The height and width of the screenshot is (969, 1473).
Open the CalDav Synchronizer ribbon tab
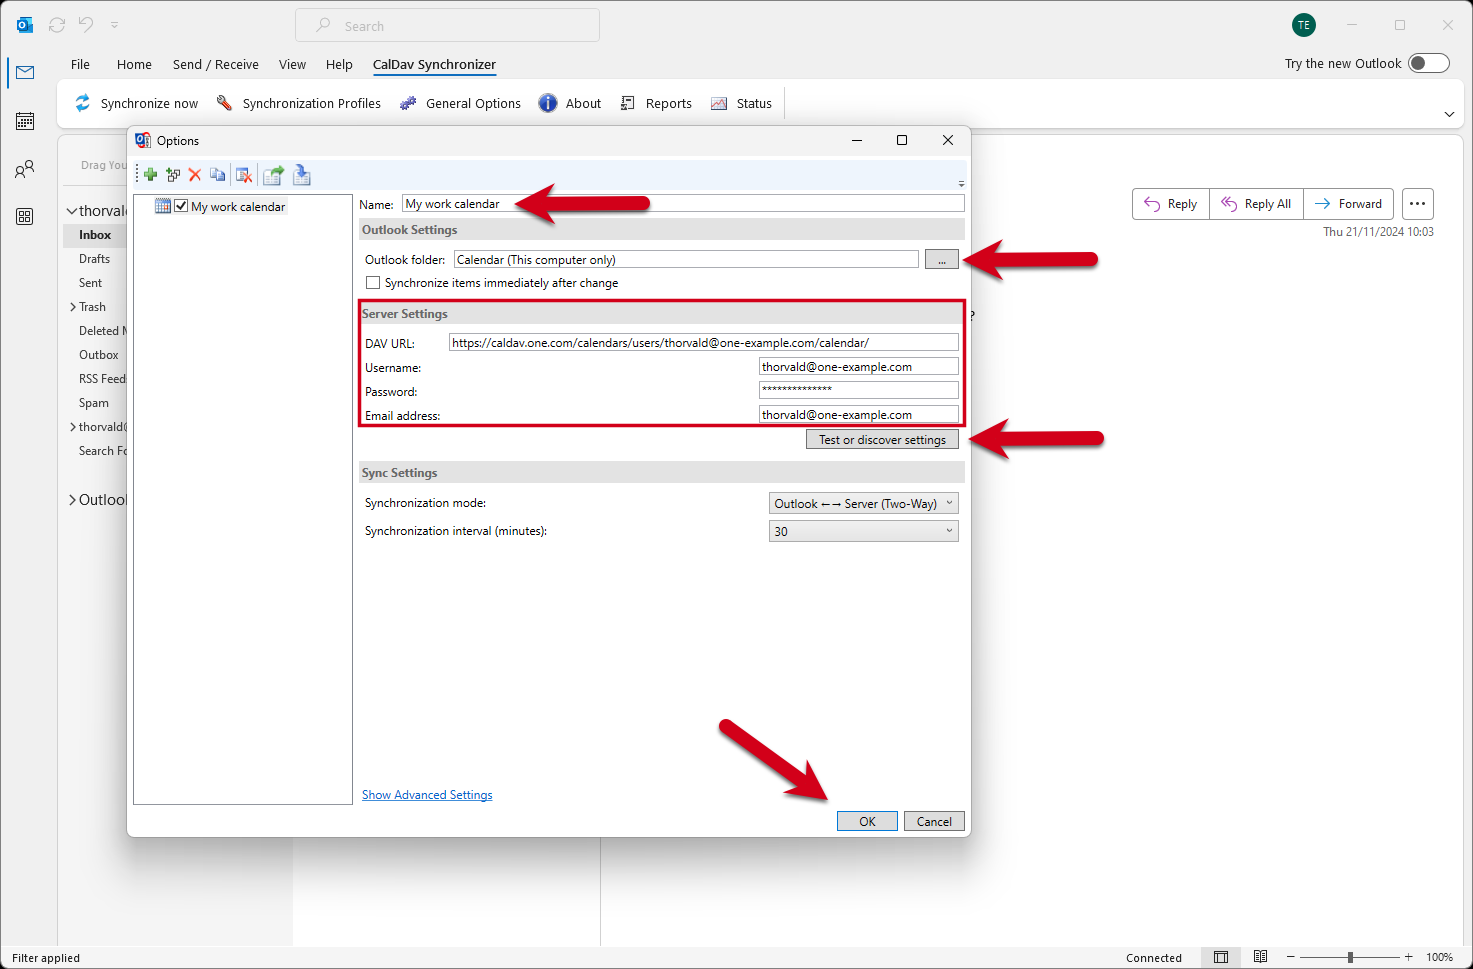tap(434, 64)
